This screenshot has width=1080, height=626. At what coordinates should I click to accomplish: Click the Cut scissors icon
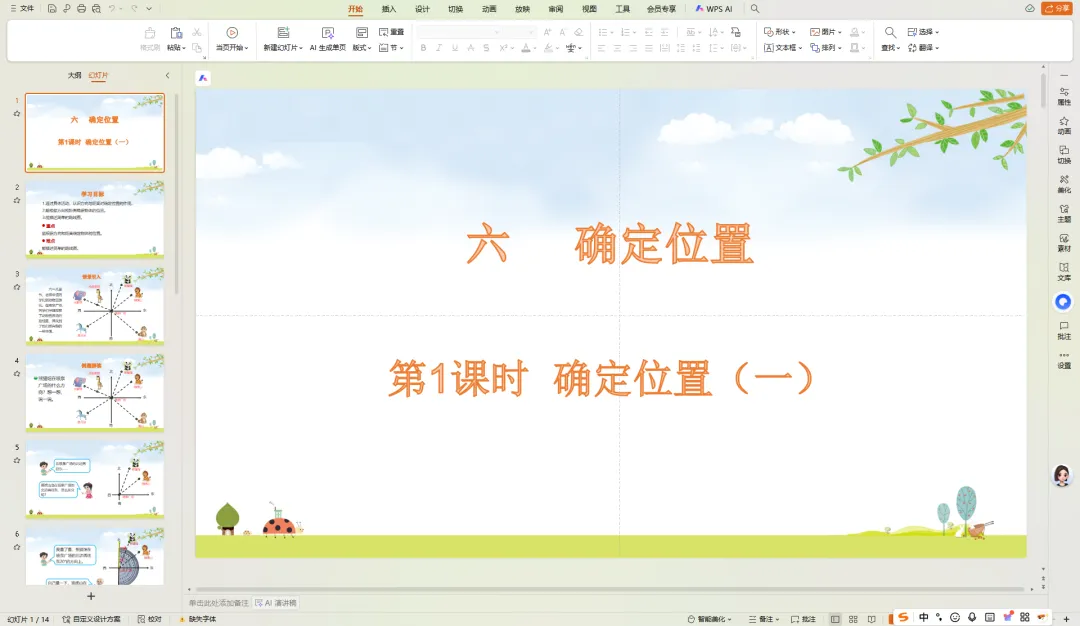196,32
